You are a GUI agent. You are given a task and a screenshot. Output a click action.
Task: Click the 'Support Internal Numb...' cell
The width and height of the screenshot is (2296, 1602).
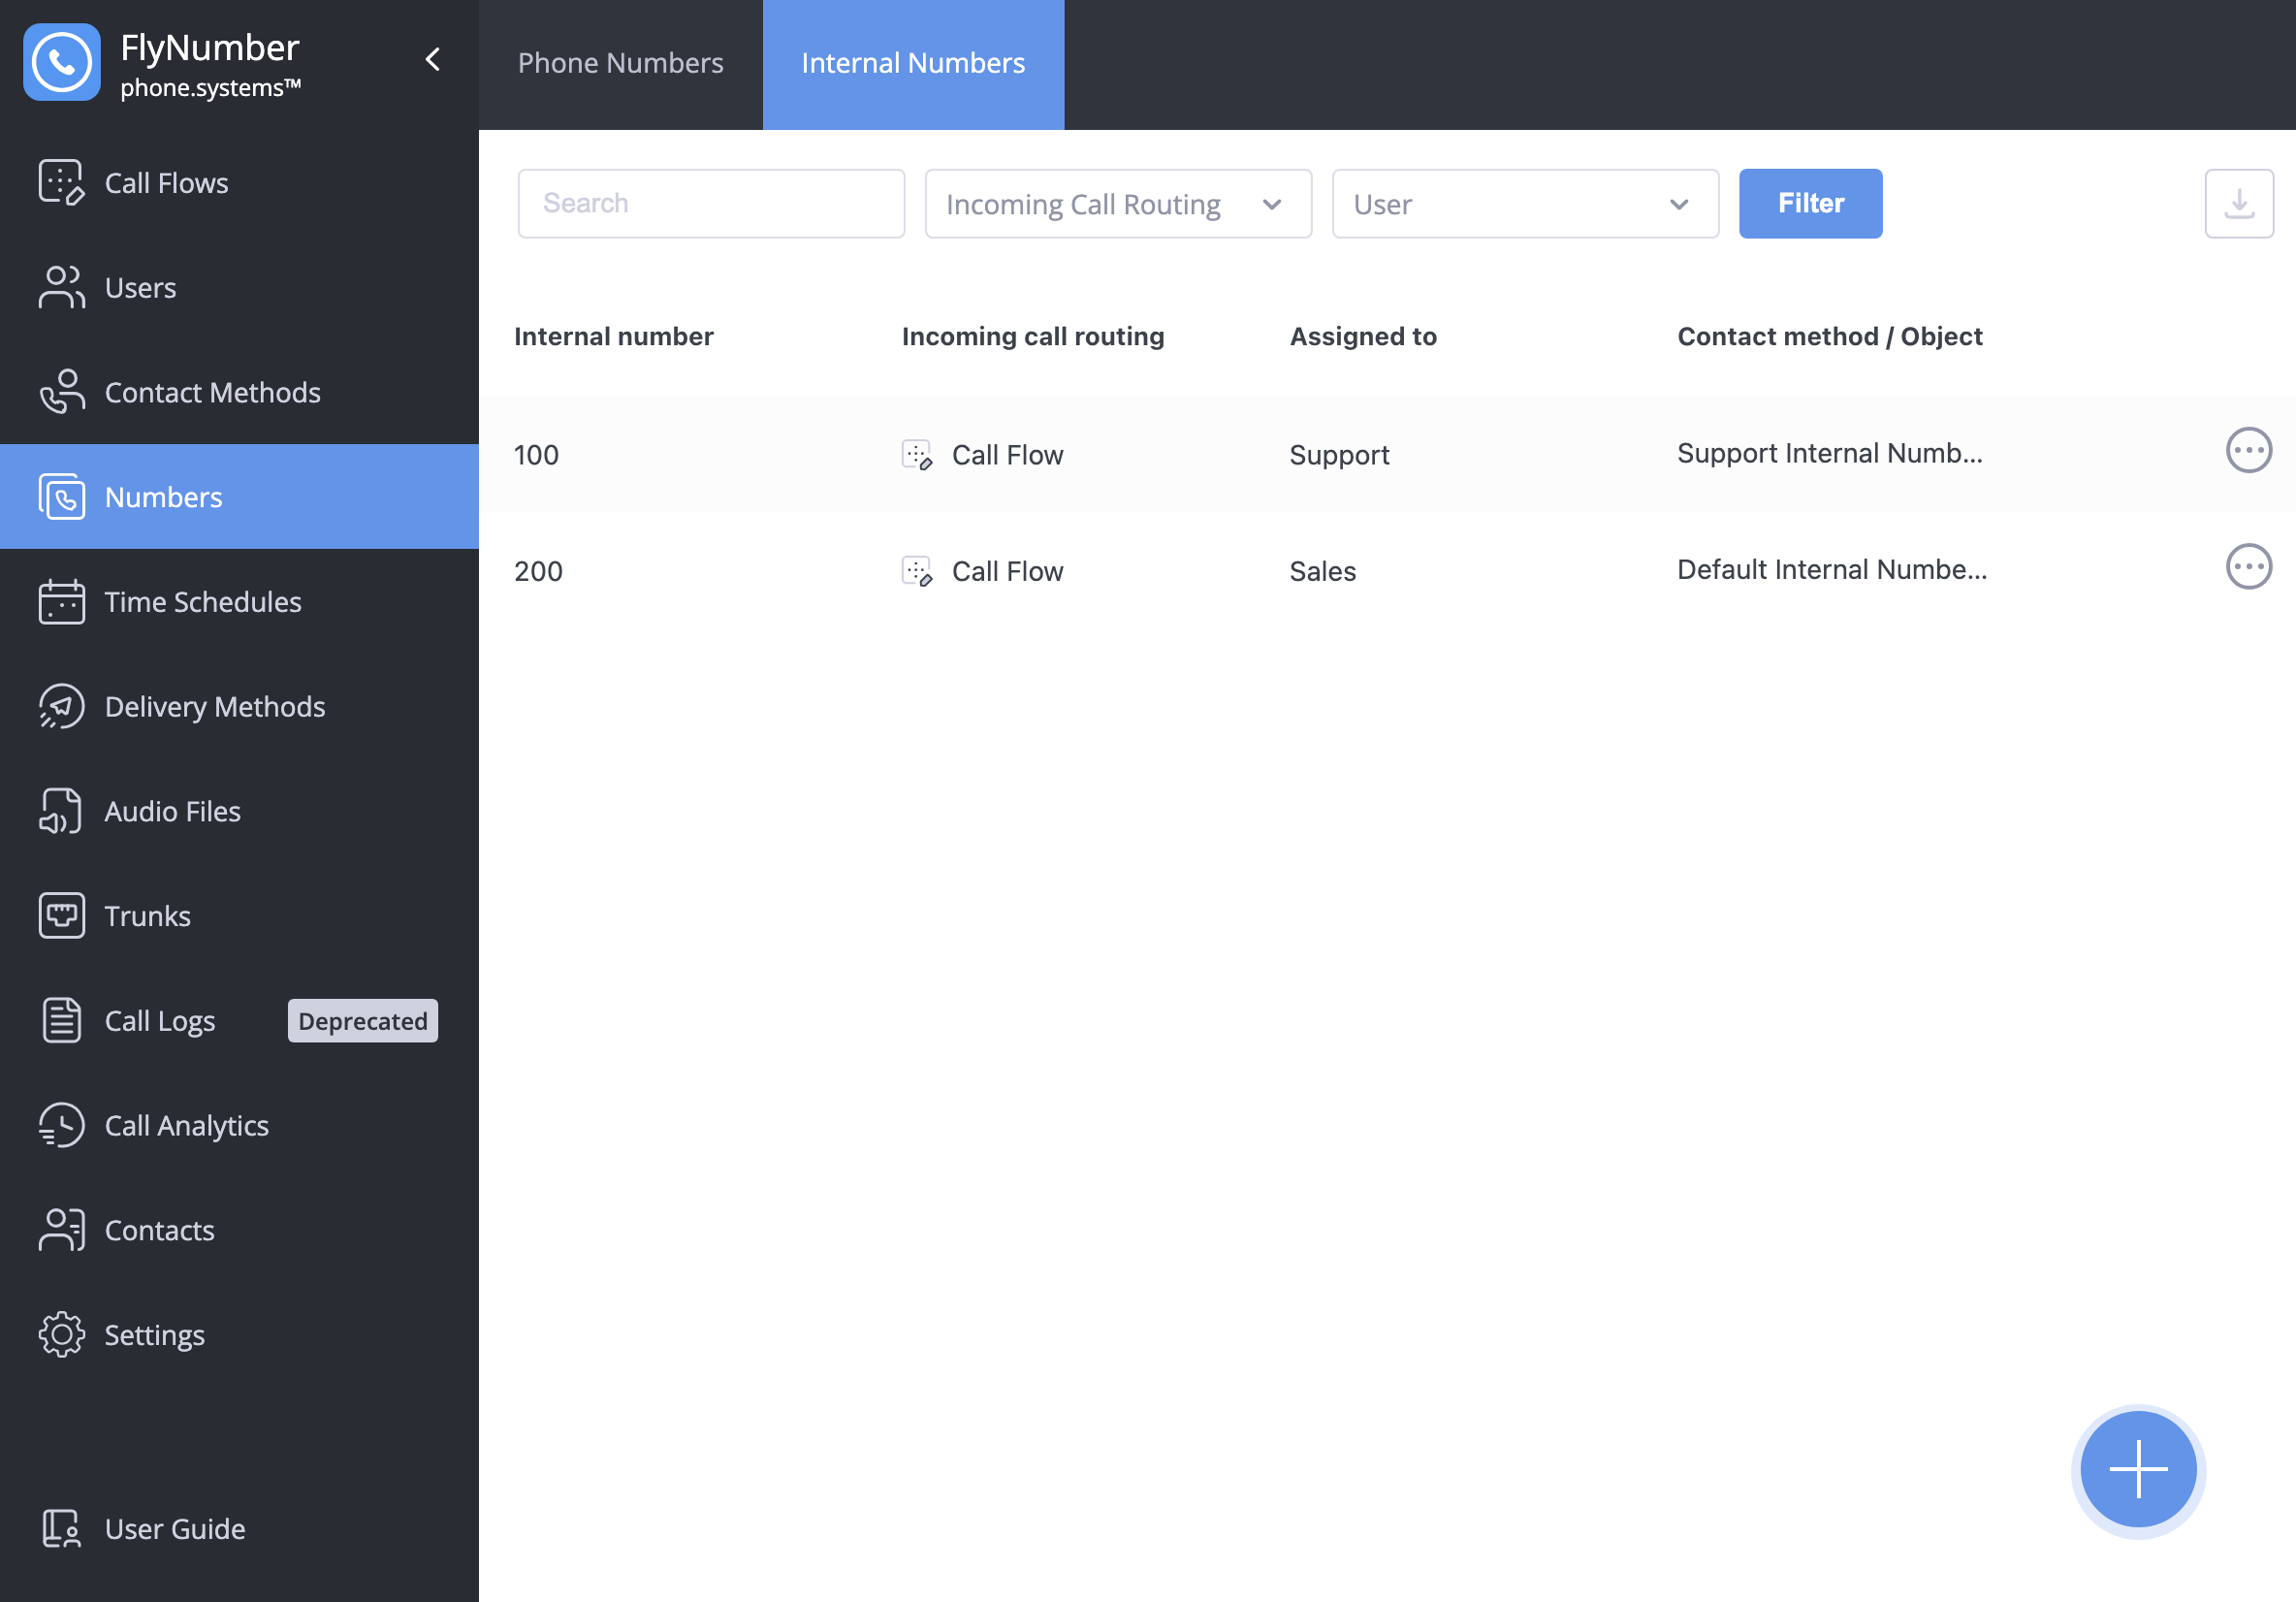[x=1829, y=453]
